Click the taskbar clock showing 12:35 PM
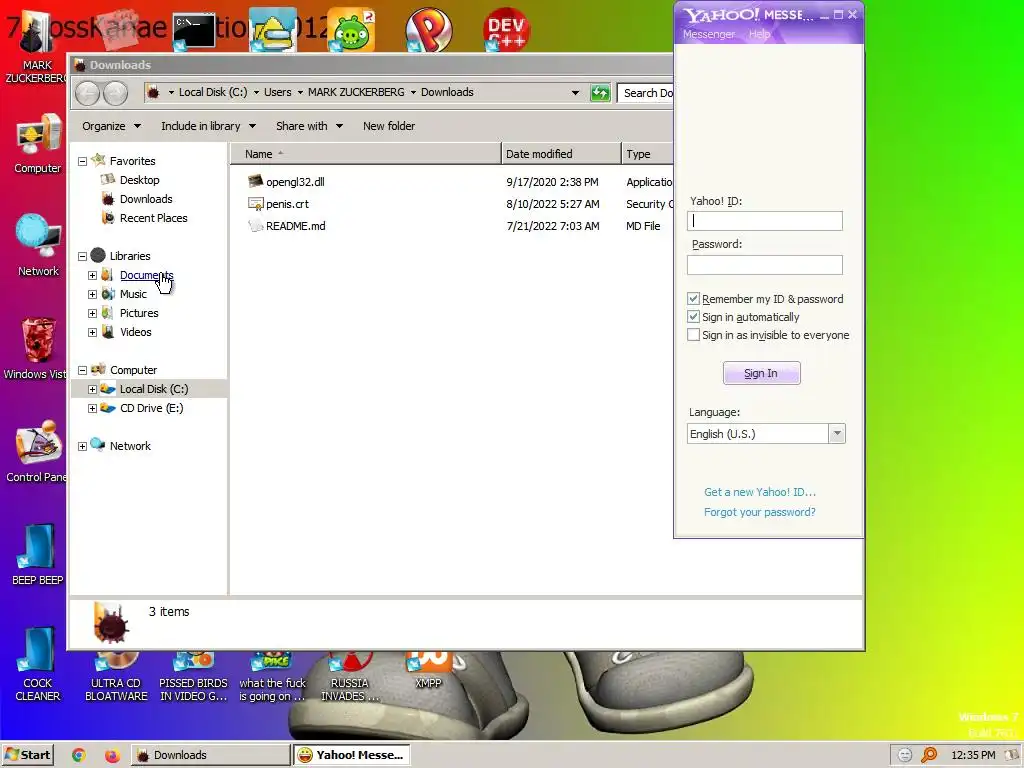Image resolution: width=1024 pixels, height=768 pixels. coord(973,755)
